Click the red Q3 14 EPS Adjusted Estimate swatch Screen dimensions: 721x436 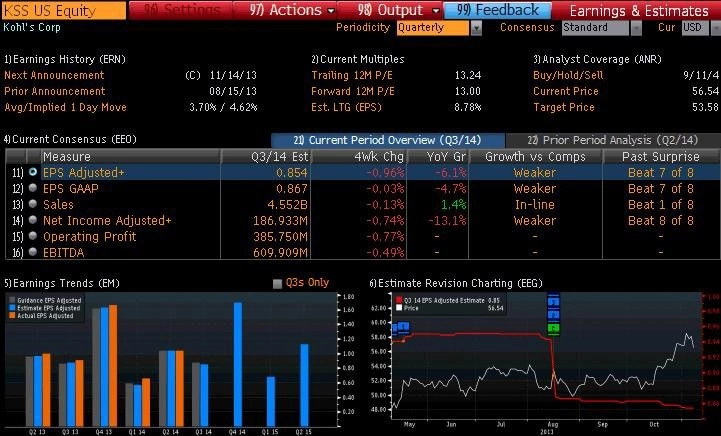[x=399, y=300]
